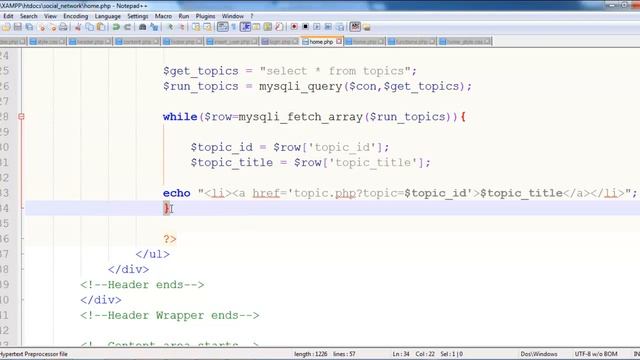The width and height of the screenshot is (640, 360).
Task: Close the active home.php tab
Action: [x=339, y=41]
